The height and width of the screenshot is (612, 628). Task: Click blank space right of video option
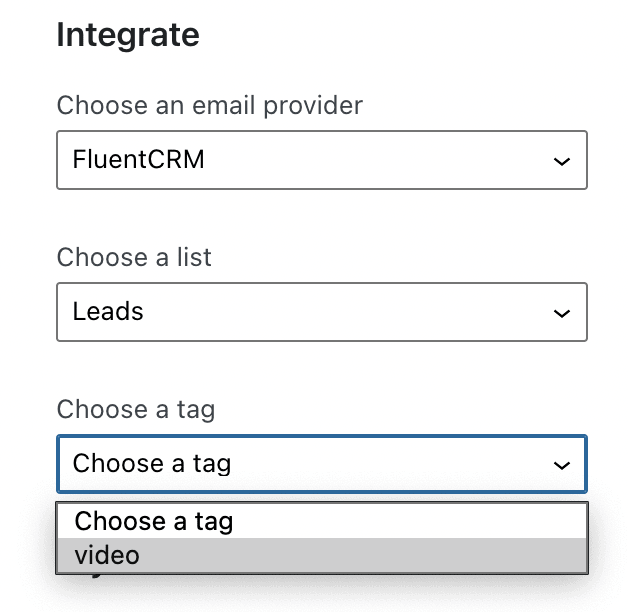[360, 556]
